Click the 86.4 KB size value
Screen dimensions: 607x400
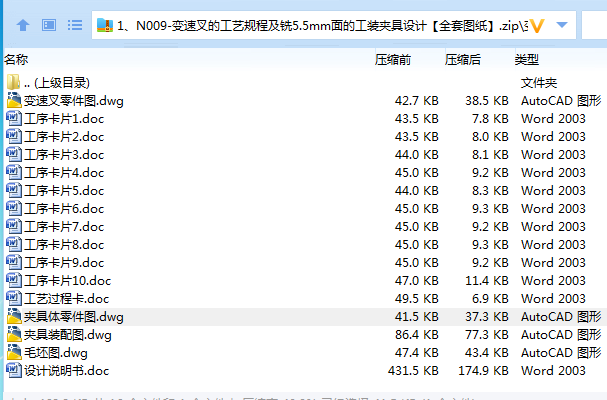(x=417, y=335)
